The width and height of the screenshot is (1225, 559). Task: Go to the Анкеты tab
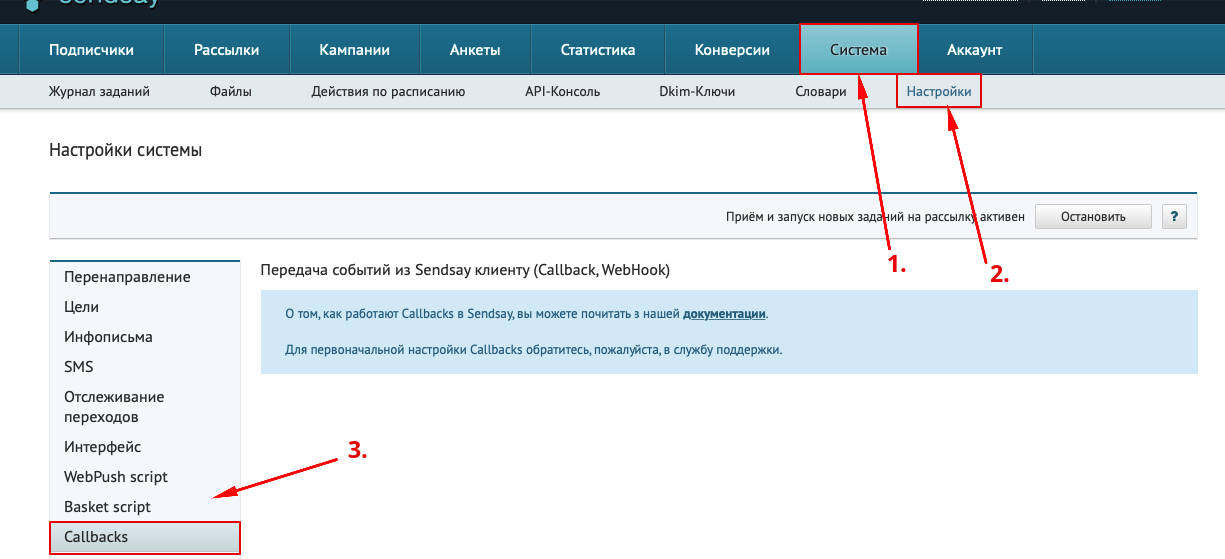475,50
